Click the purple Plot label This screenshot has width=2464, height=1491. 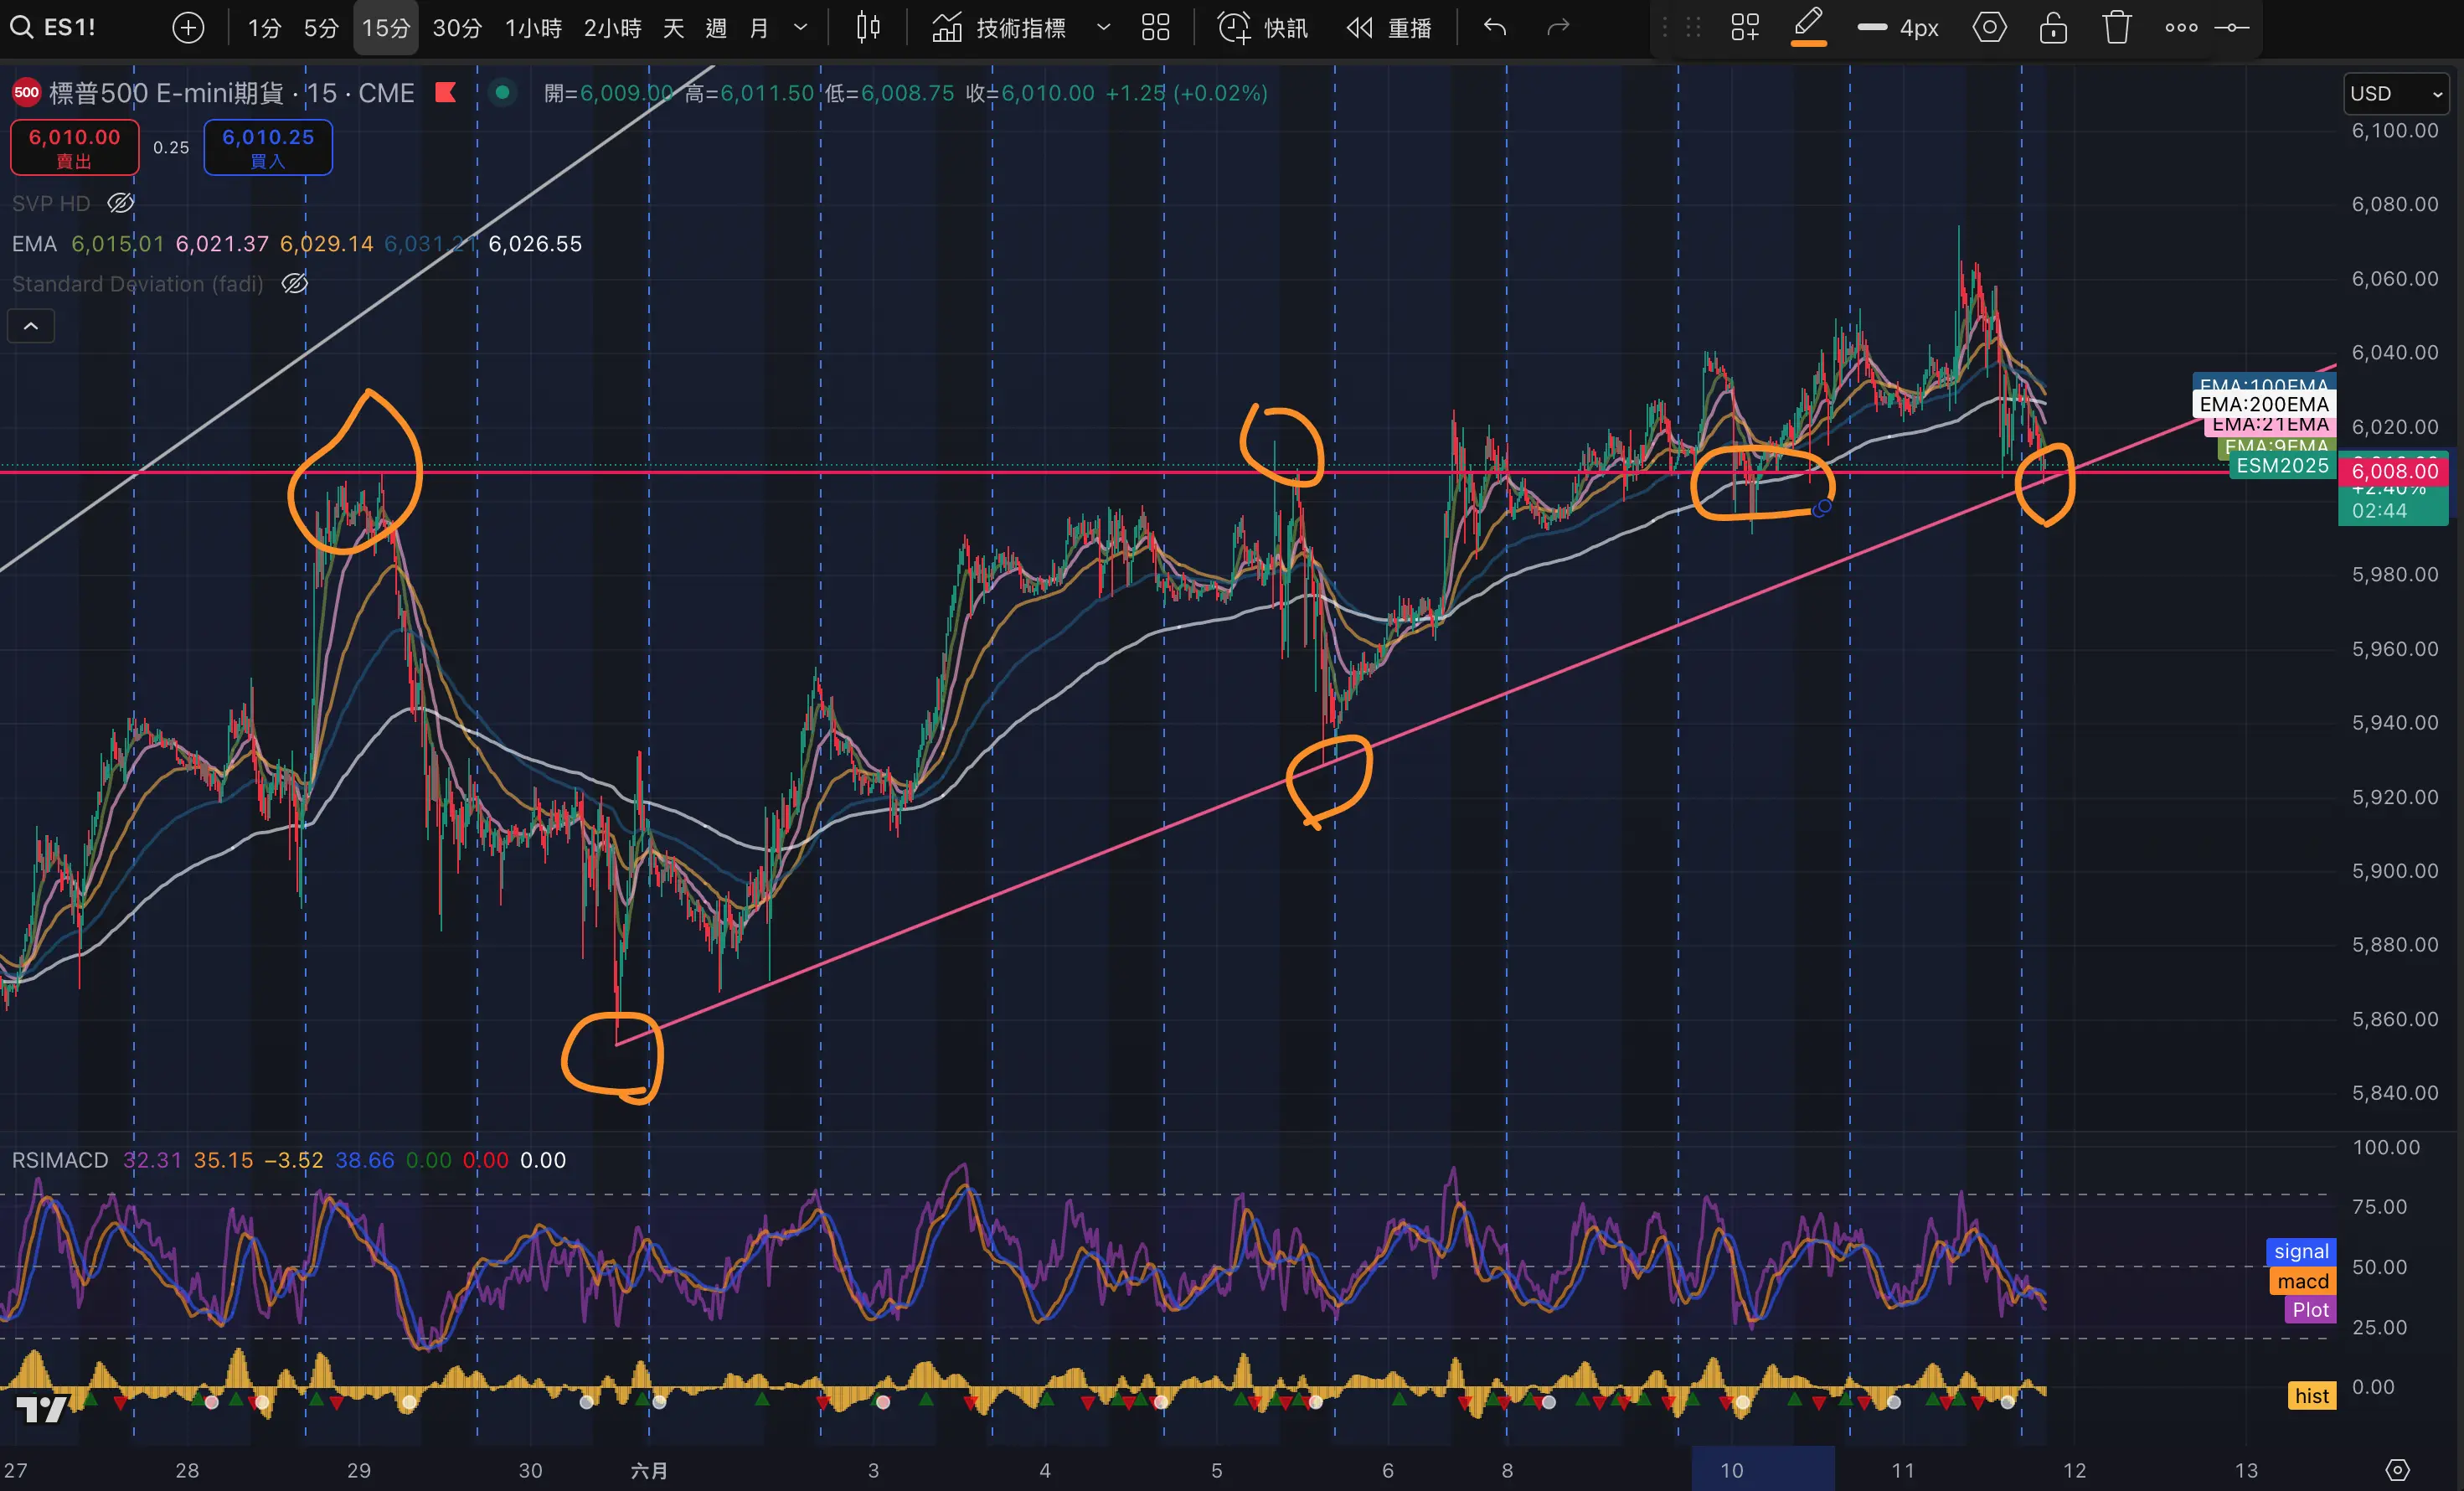(2309, 1310)
